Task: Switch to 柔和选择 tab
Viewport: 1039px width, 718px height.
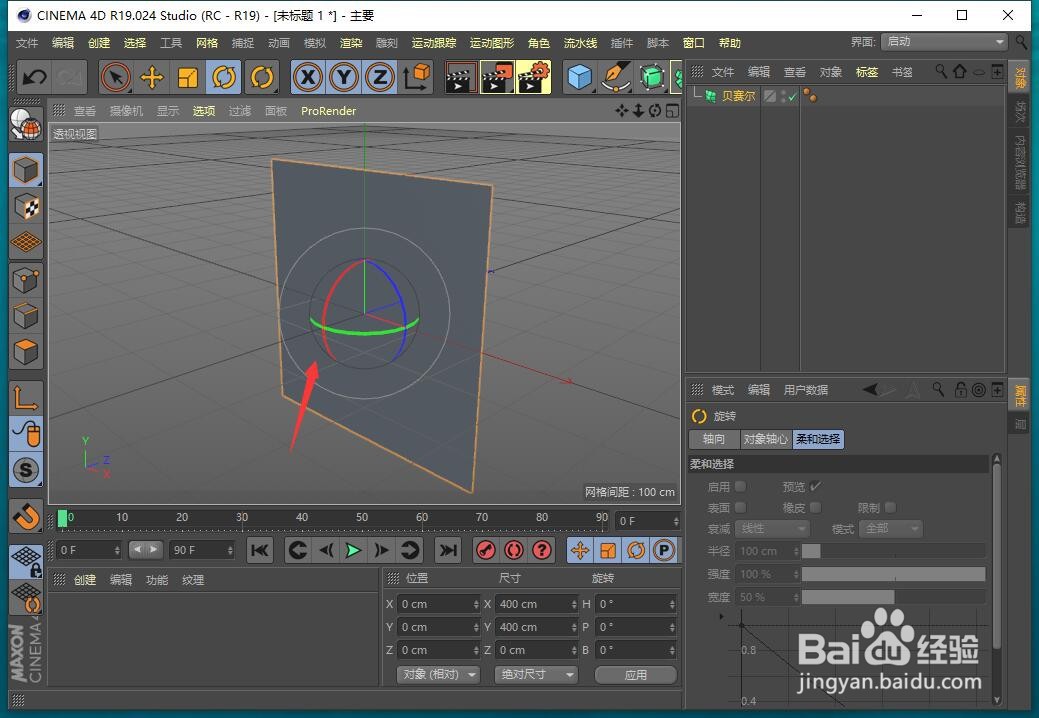Action: tap(818, 439)
